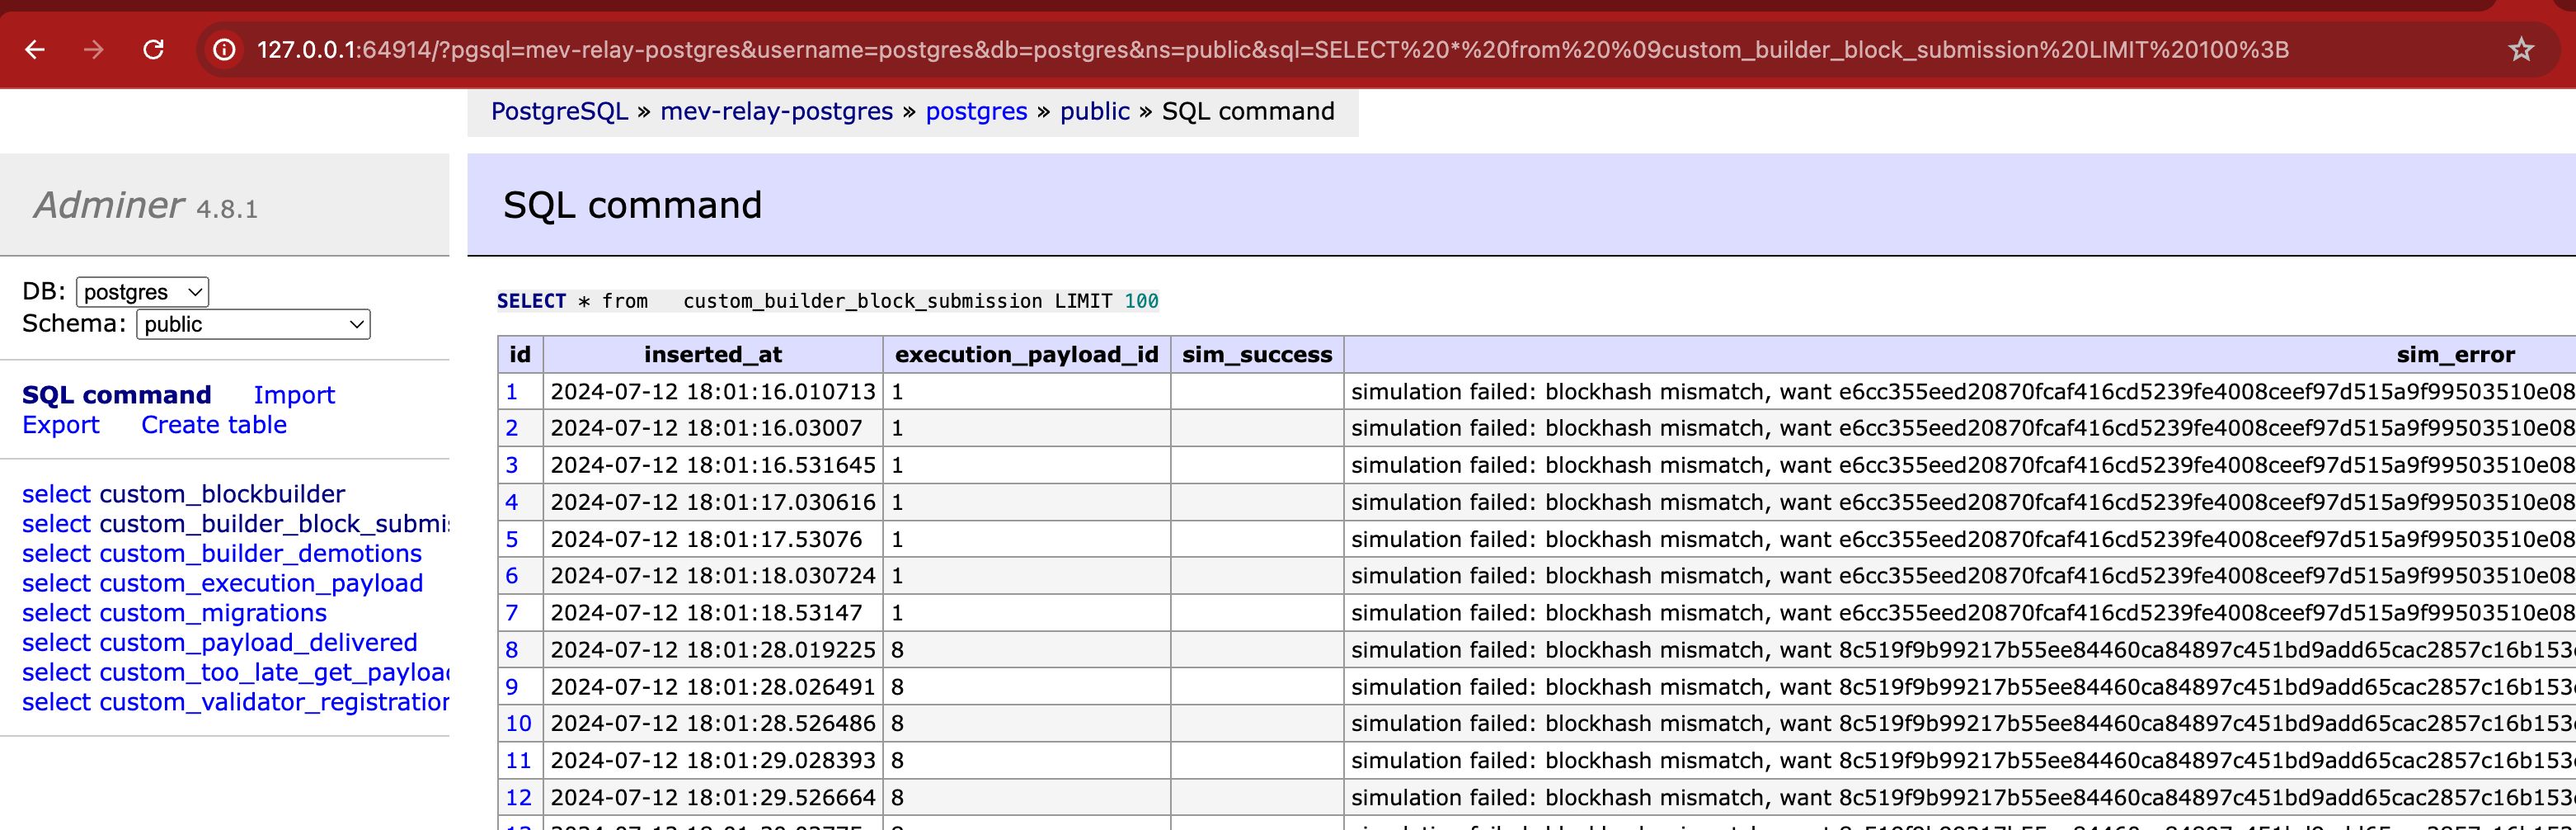2576x830 pixels.
Task: Reload the page with the refresh icon
Action: pyautogui.click(x=153, y=49)
